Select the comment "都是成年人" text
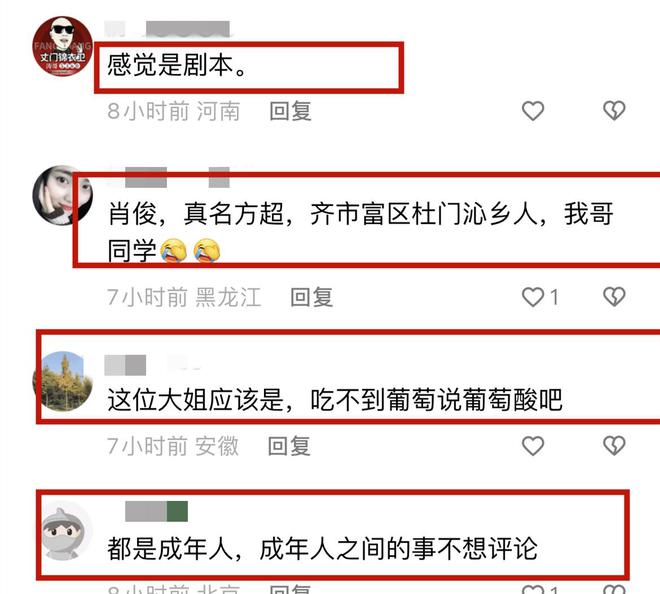 coord(322,549)
